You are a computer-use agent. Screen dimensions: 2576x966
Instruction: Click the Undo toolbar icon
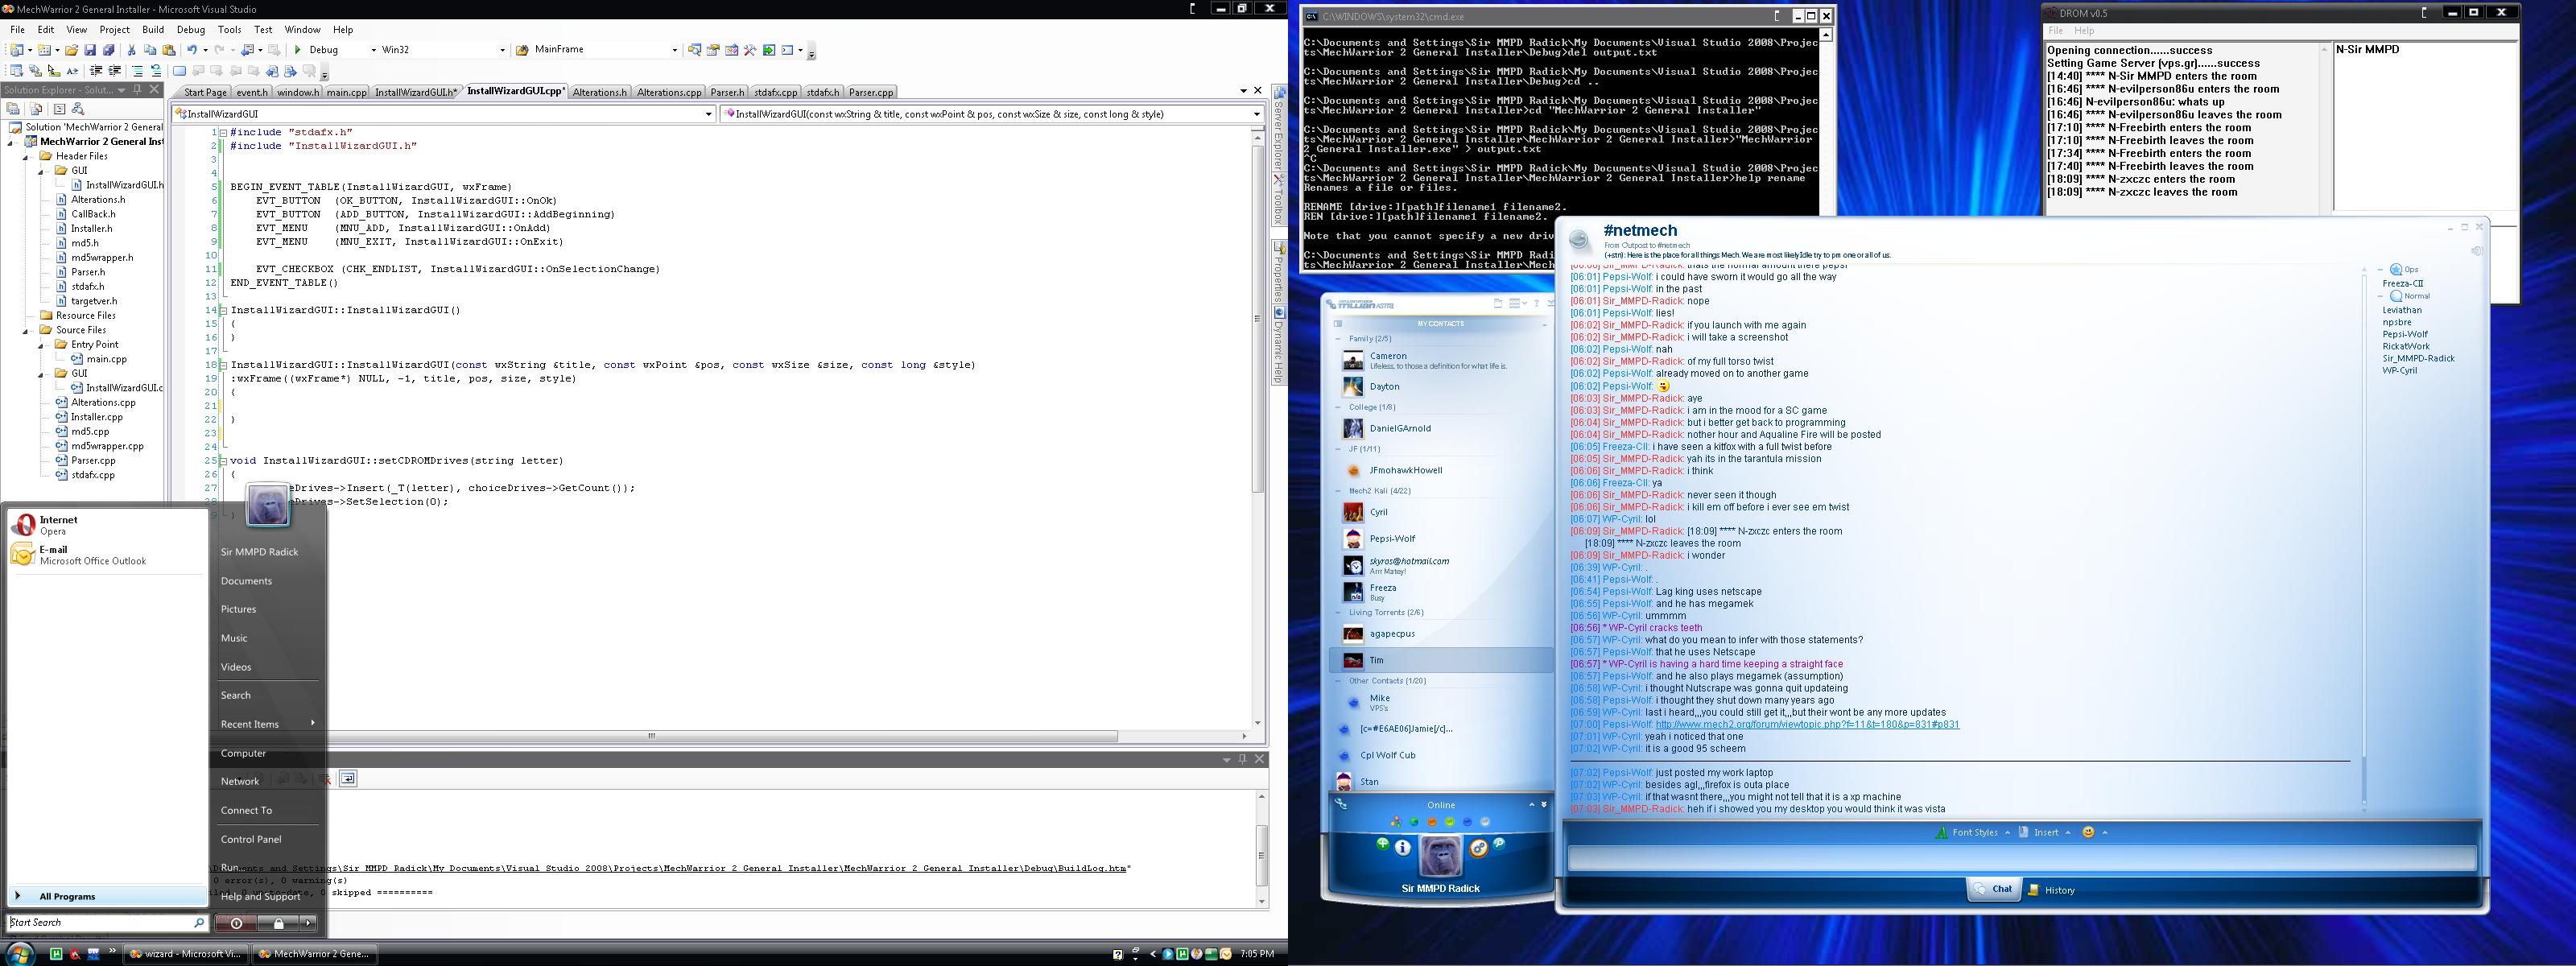click(x=193, y=50)
